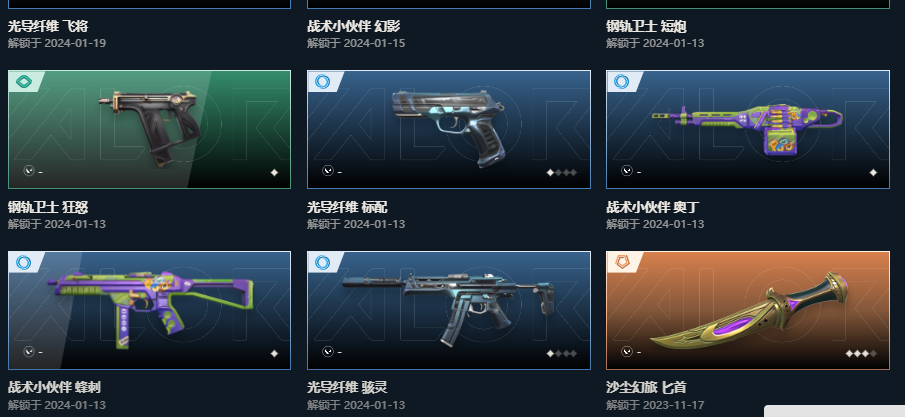
Task: Click the 钢轨卫士 短炮 skin name
Action: point(646,26)
